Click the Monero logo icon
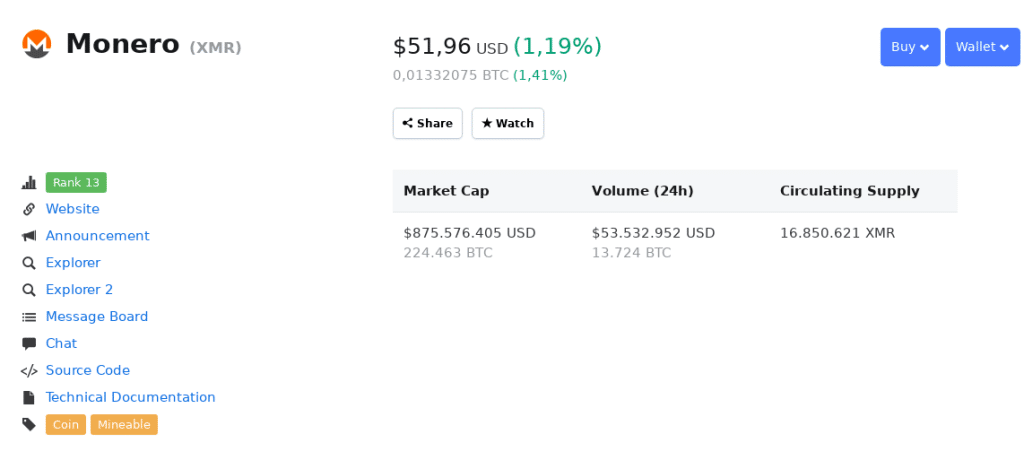The image size is (1024, 460). (x=37, y=44)
